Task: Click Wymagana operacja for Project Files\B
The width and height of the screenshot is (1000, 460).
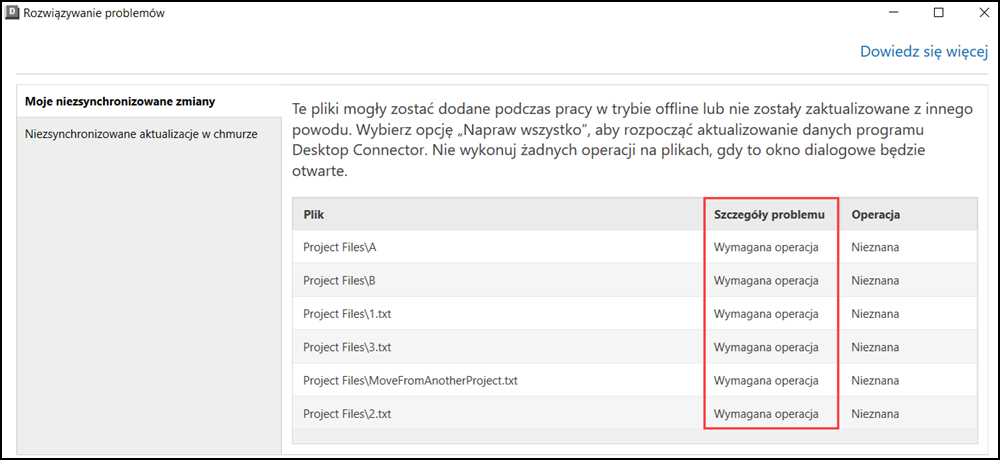Action: pyautogui.click(x=765, y=280)
